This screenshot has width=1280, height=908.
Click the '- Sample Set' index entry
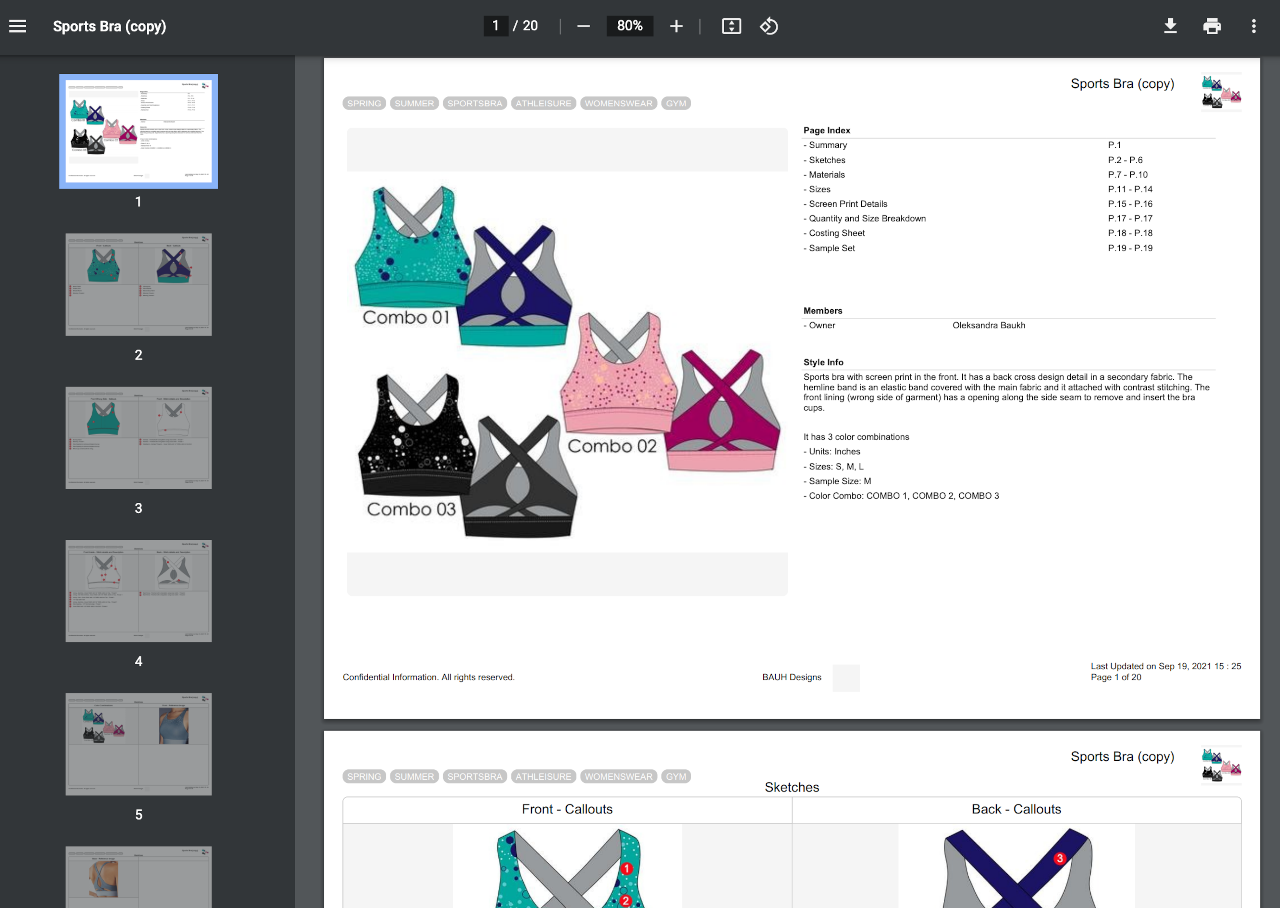(830, 248)
